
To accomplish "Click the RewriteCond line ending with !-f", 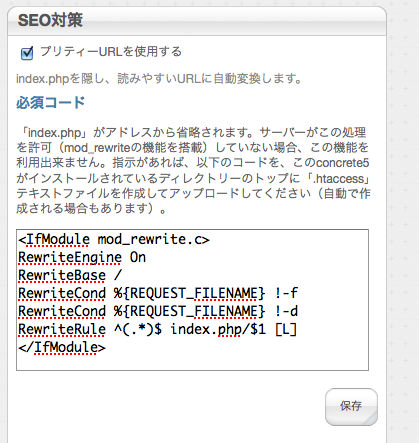I will point(158,293).
